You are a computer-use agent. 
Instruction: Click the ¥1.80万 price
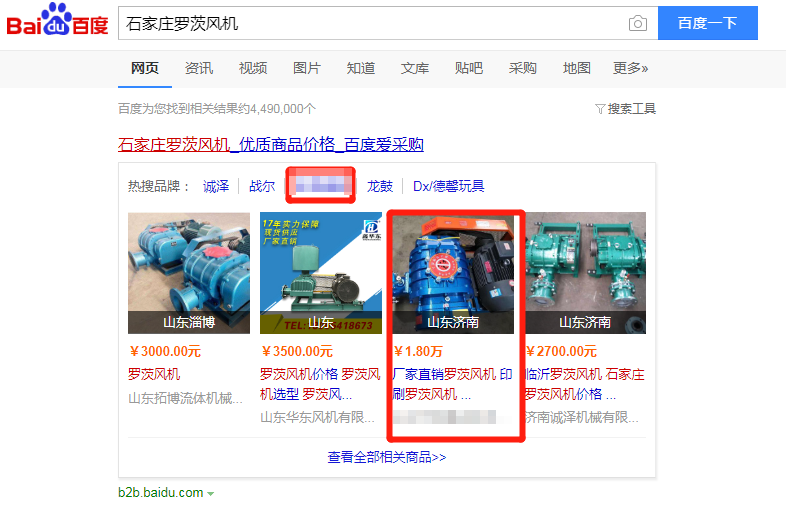click(418, 351)
